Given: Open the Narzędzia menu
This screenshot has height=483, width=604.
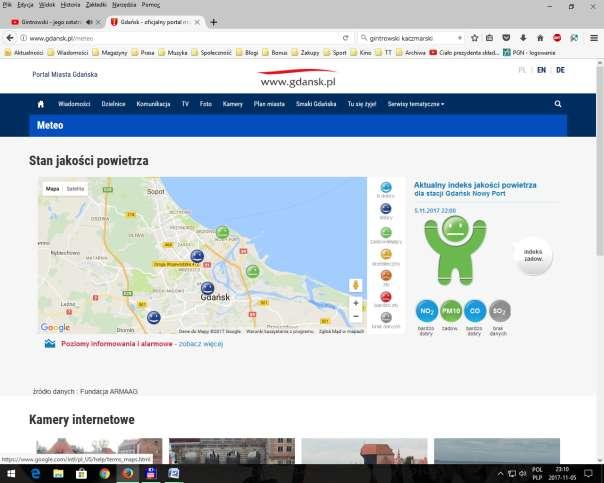Looking at the screenshot, I should (x=124, y=5).
